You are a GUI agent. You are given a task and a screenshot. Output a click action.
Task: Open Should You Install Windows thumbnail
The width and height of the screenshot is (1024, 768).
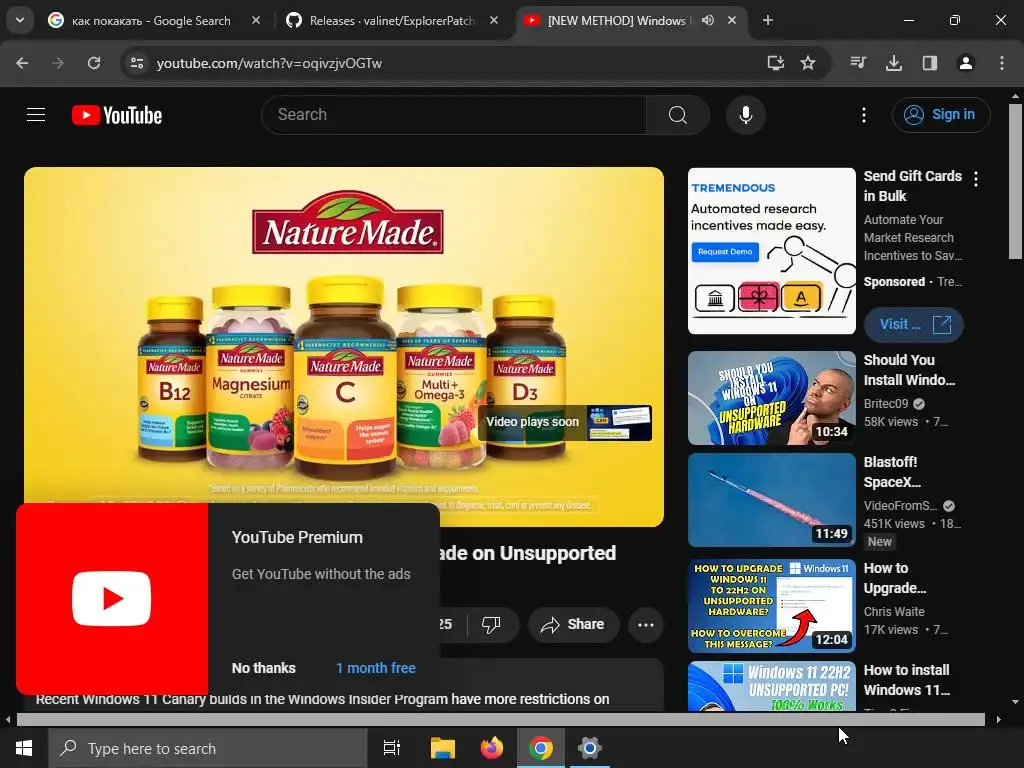(772, 398)
